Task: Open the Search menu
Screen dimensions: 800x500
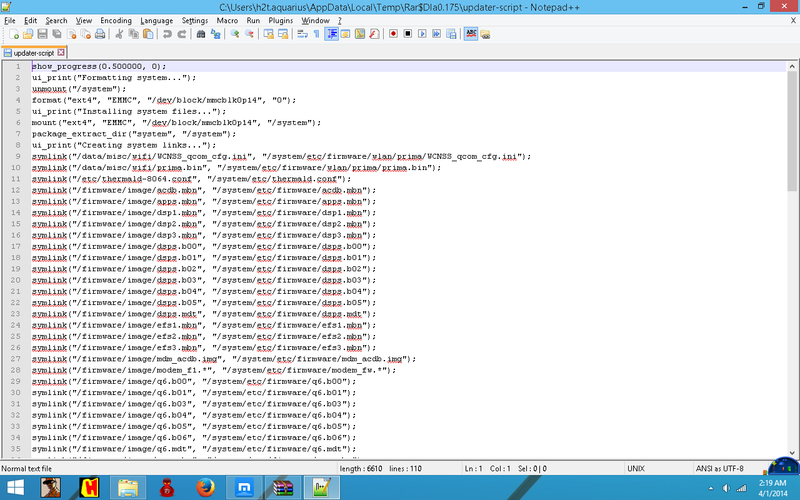Action: 56,20
